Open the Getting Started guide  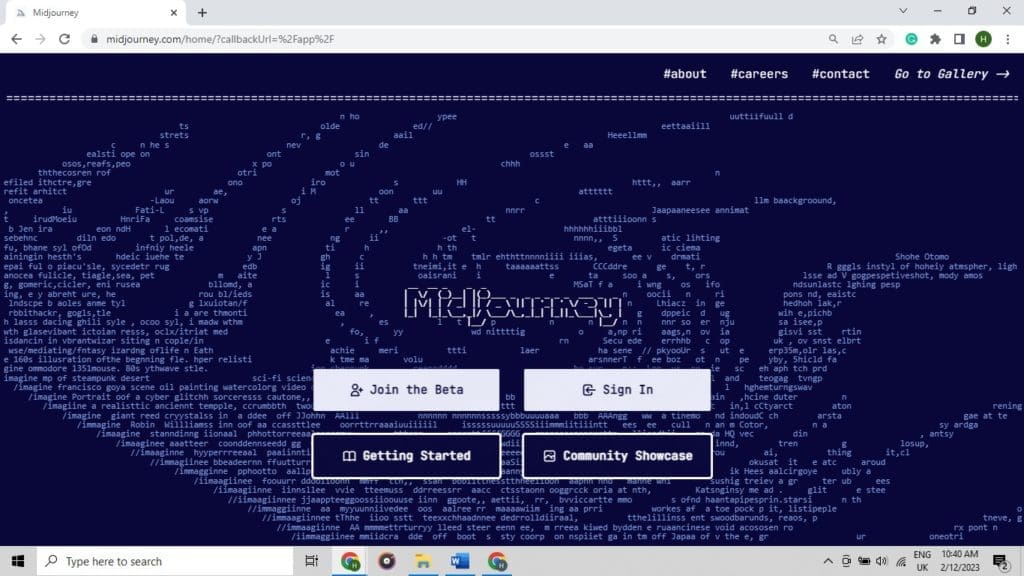tap(406, 456)
